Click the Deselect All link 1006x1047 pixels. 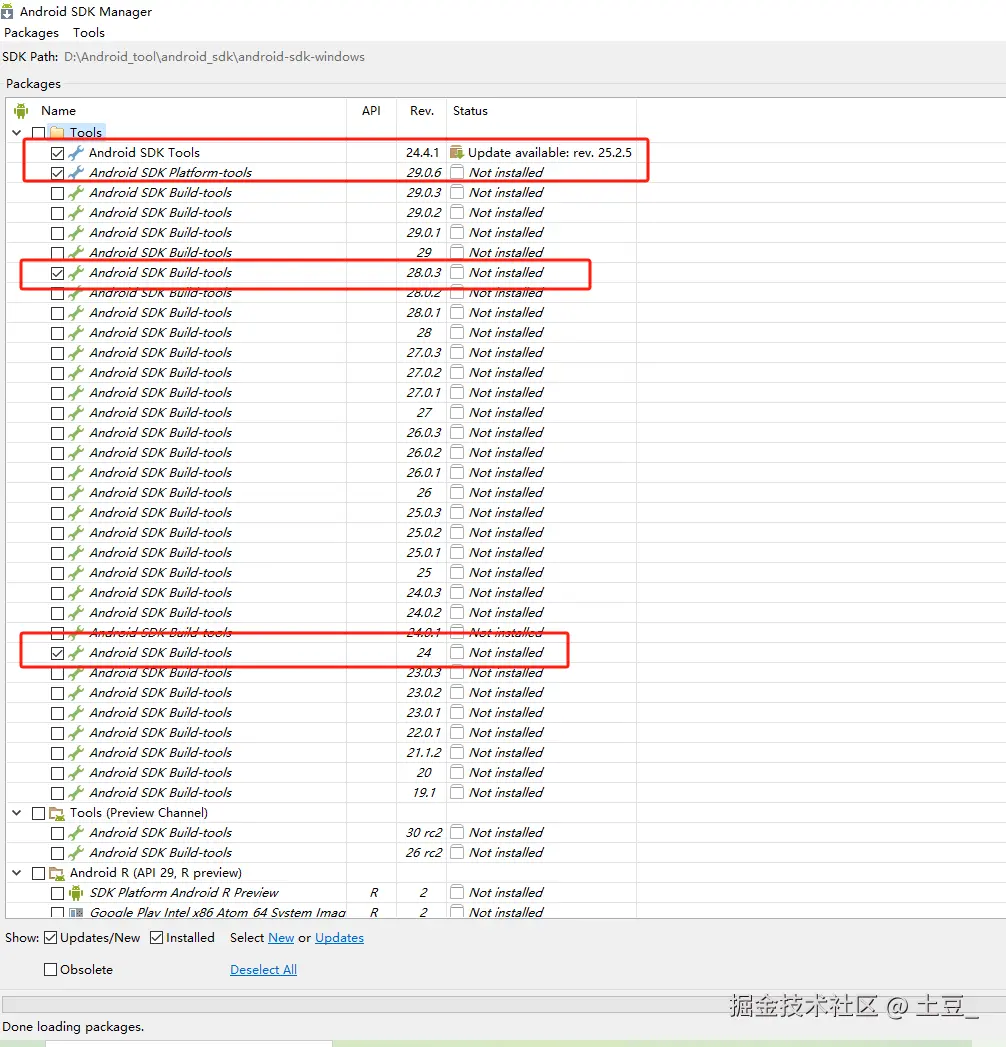264,970
